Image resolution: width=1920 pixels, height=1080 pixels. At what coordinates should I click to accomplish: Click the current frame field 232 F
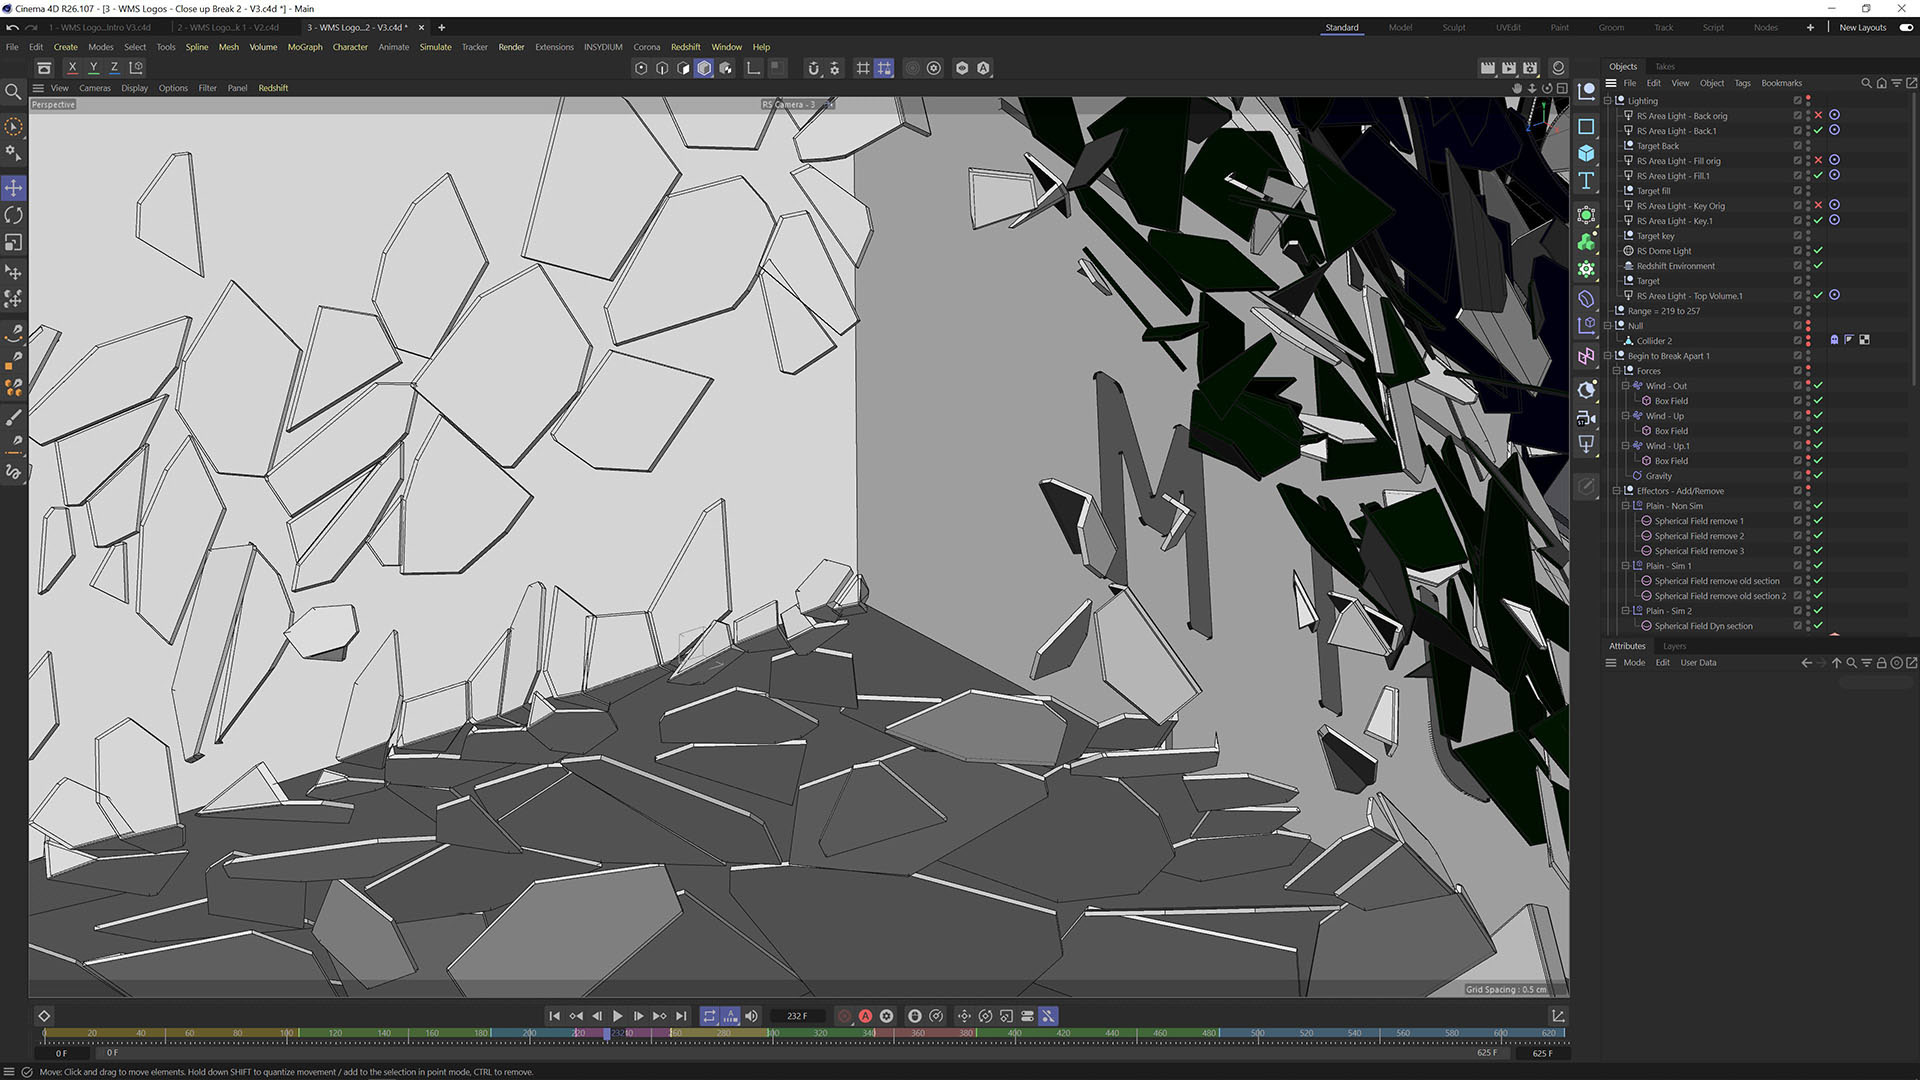click(x=797, y=1016)
